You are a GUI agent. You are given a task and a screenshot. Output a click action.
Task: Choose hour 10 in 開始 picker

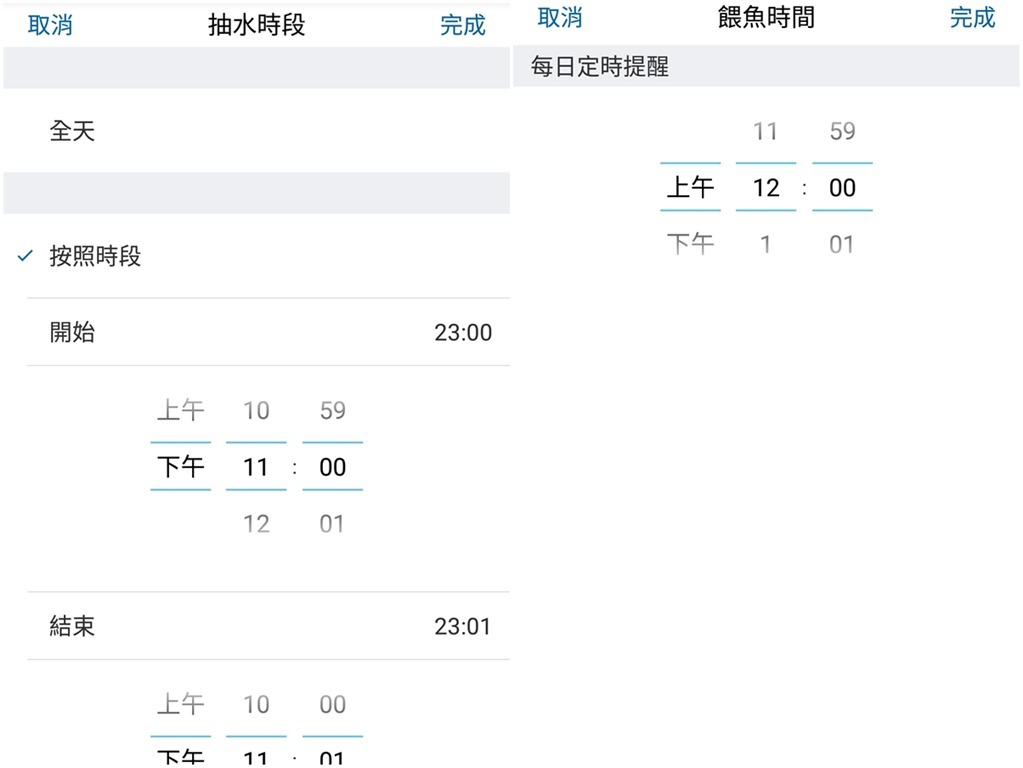tap(256, 410)
